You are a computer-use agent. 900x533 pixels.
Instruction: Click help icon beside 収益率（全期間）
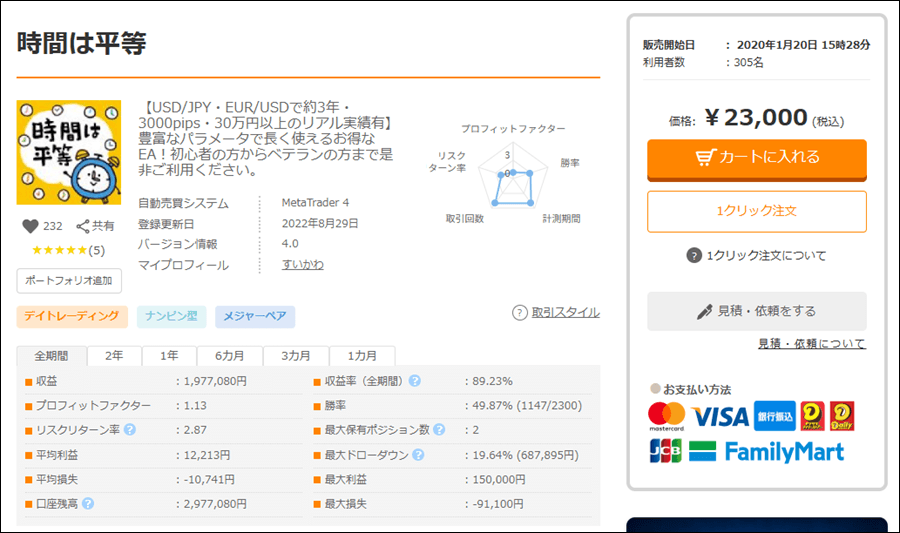click(x=415, y=381)
